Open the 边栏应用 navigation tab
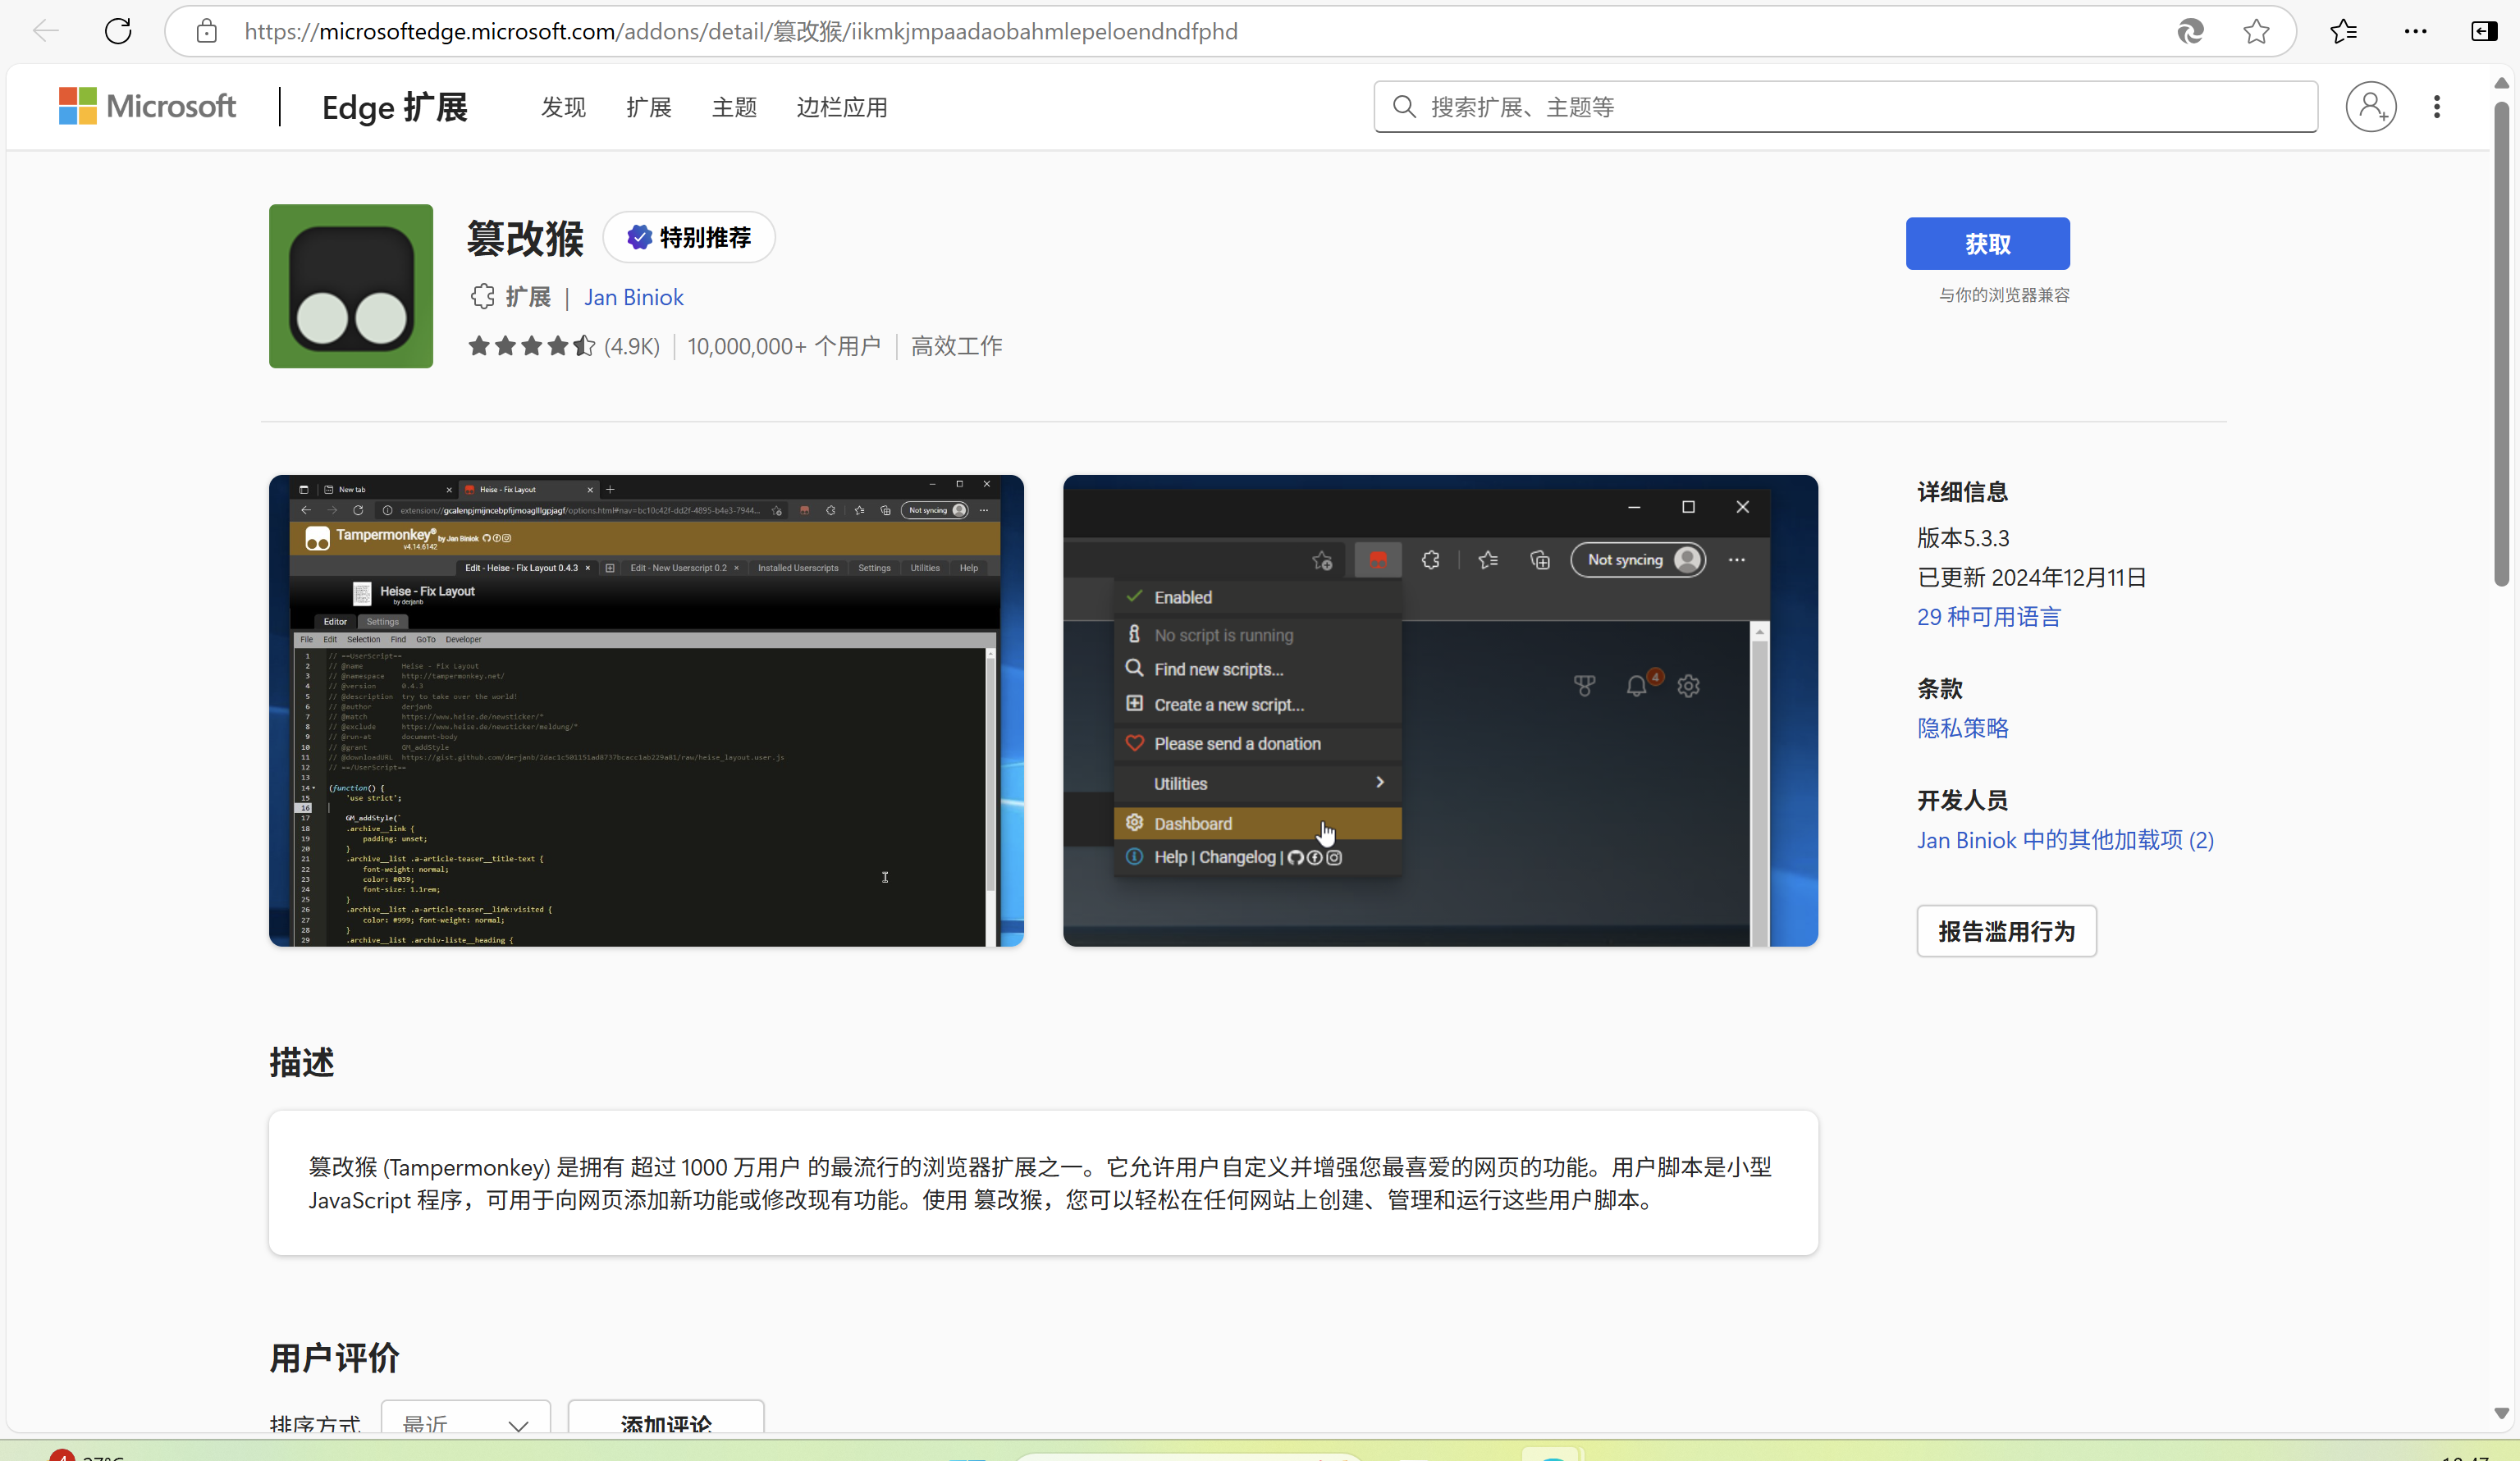Image resolution: width=2520 pixels, height=1461 pixels. 842,107
